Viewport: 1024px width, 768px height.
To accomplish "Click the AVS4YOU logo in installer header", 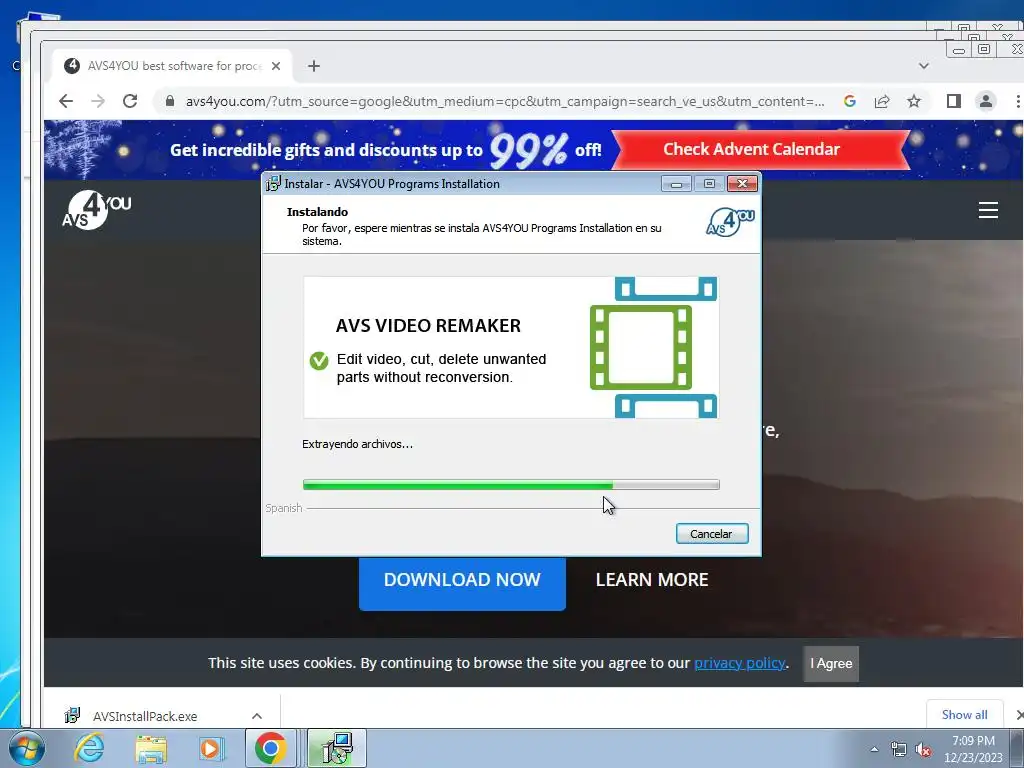I will [730, 221].
